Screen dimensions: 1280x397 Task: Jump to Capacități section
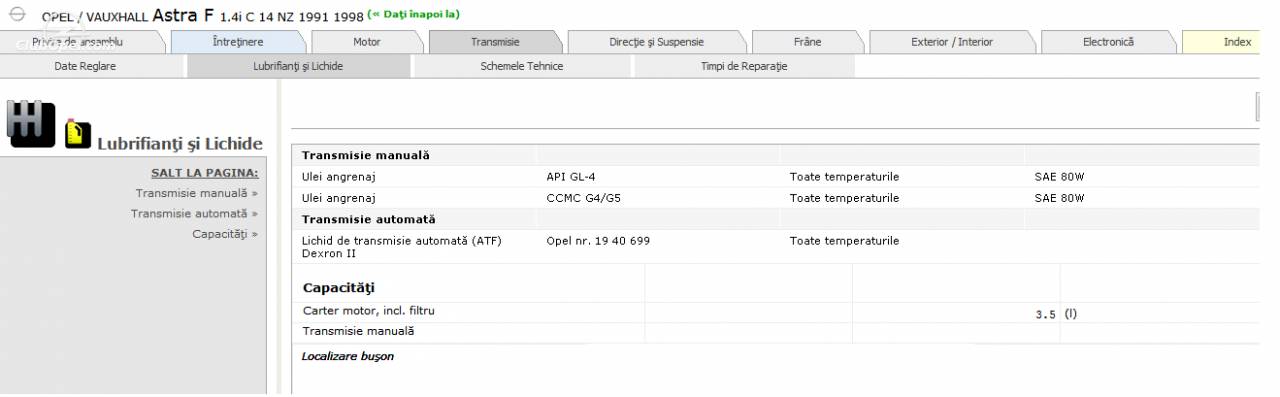[225, 234]
